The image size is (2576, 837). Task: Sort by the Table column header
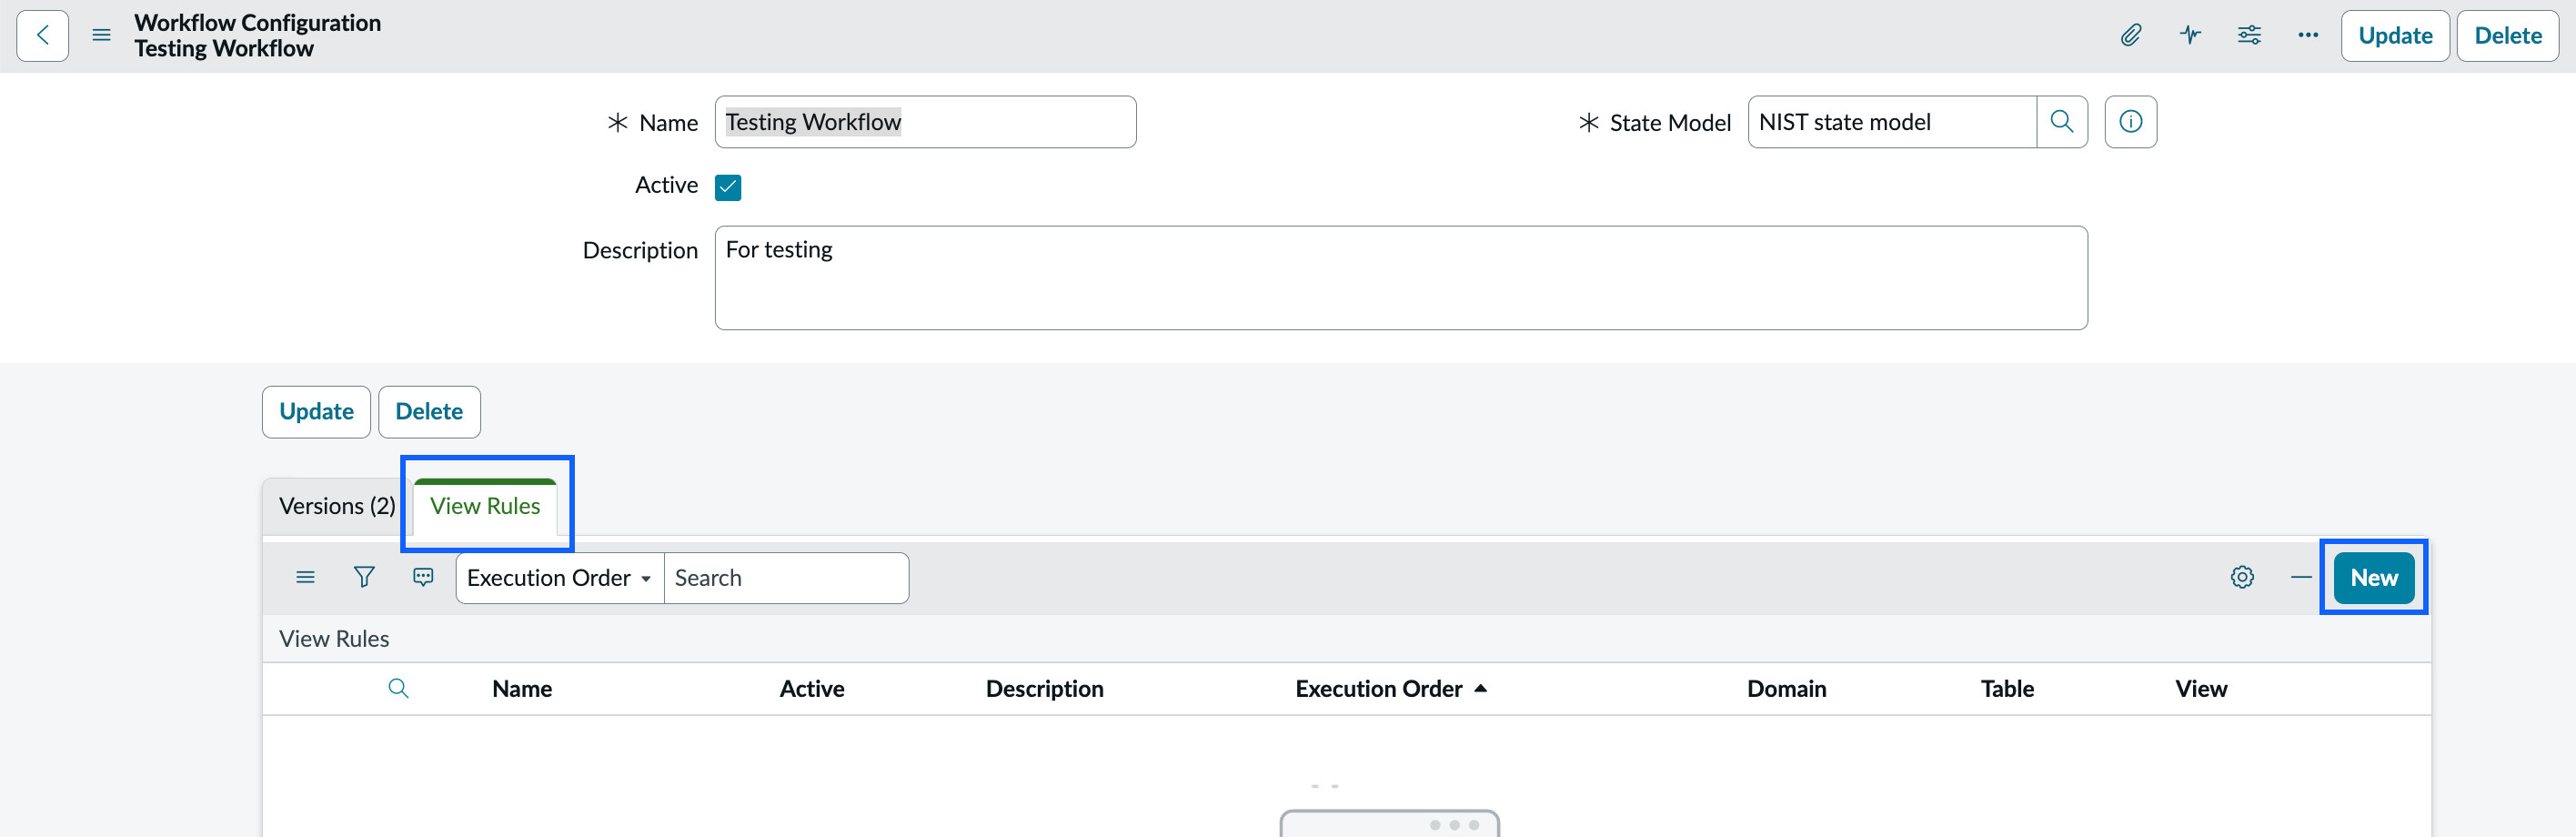(2007, 689)
